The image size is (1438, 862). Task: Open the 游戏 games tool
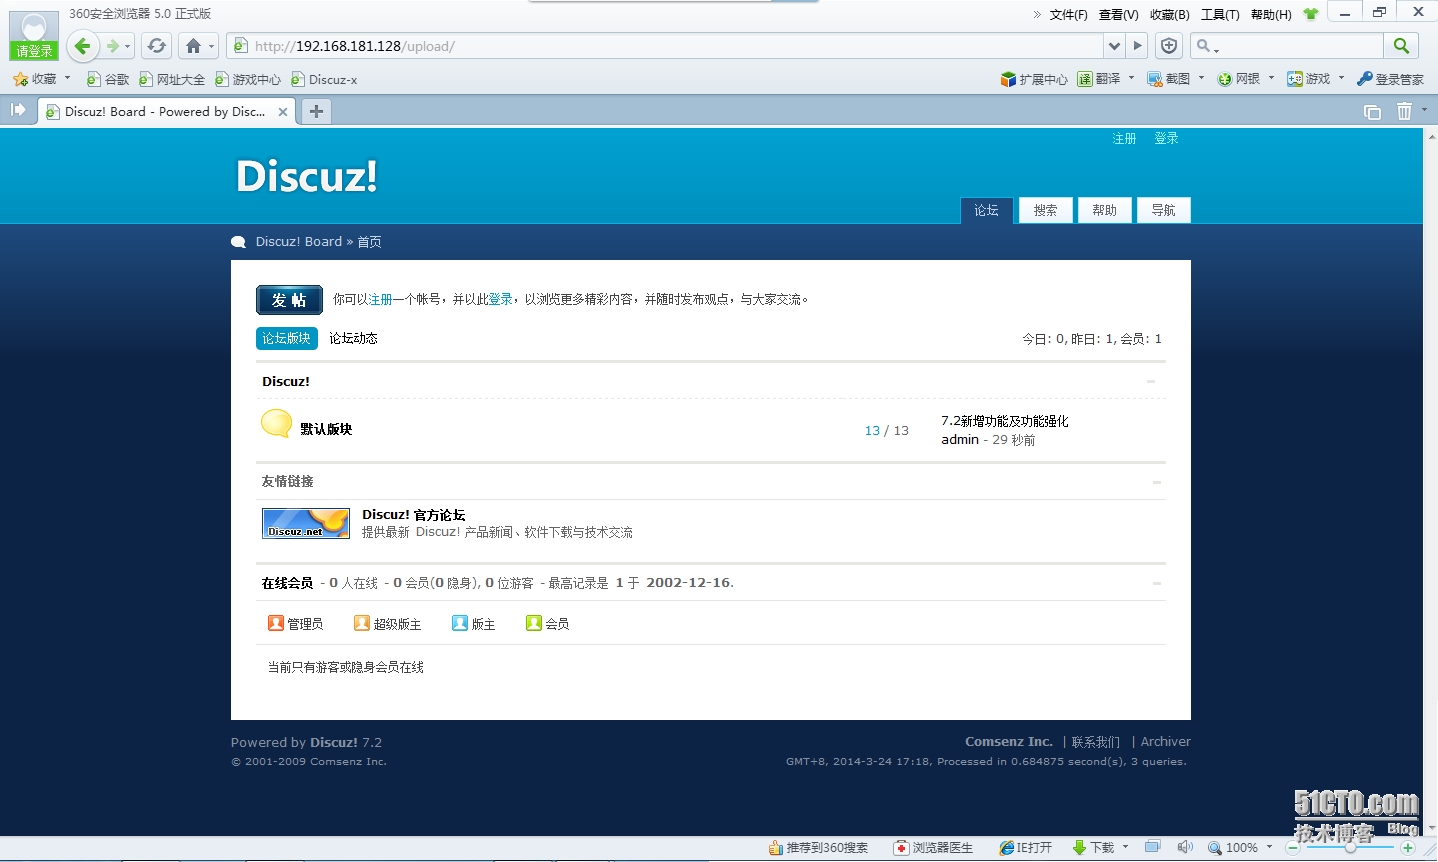click(1308, 79)
